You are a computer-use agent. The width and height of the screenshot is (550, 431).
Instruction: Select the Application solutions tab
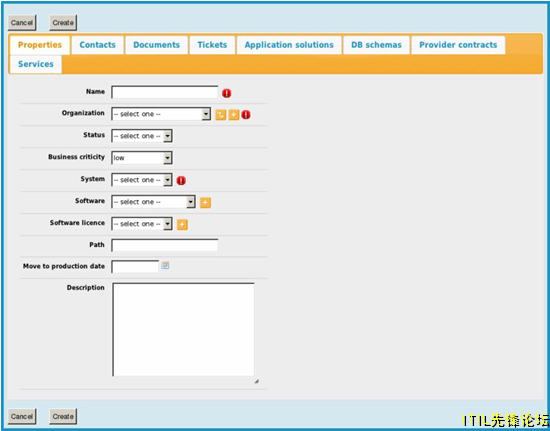[289, 45]
